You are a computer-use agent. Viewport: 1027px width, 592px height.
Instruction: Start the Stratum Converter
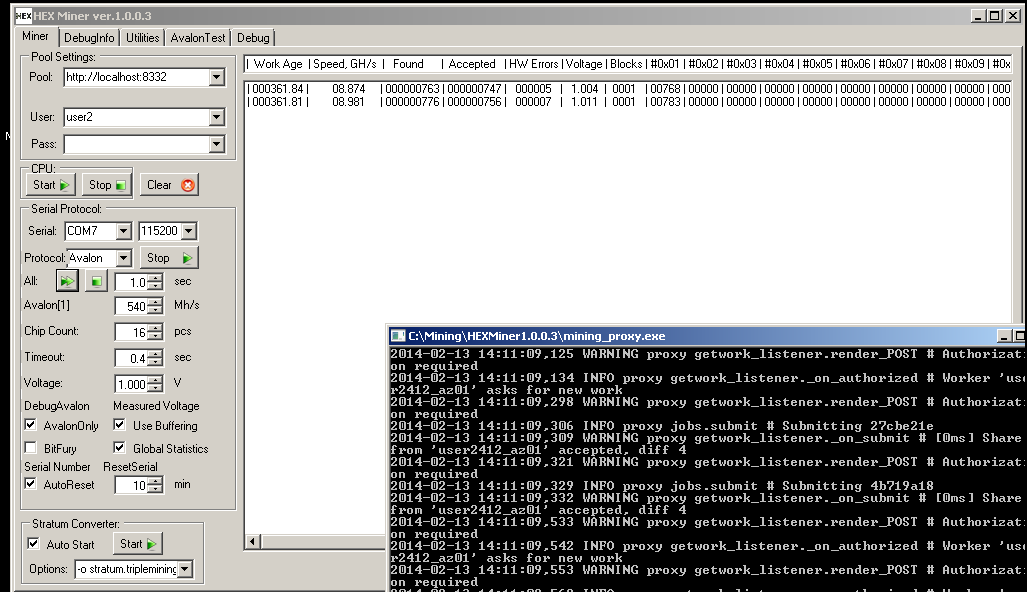(x=138, y=544)
